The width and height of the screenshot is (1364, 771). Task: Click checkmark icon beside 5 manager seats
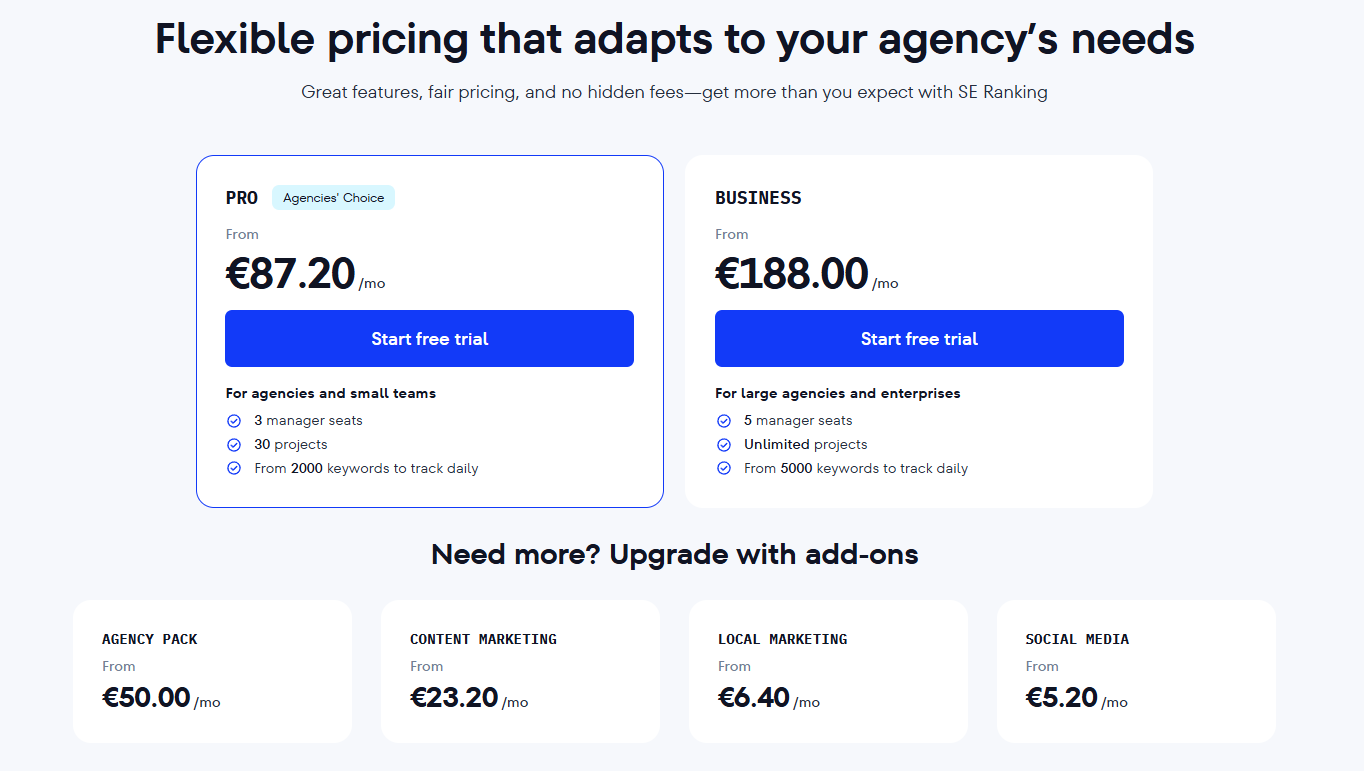tap(724, 421)
